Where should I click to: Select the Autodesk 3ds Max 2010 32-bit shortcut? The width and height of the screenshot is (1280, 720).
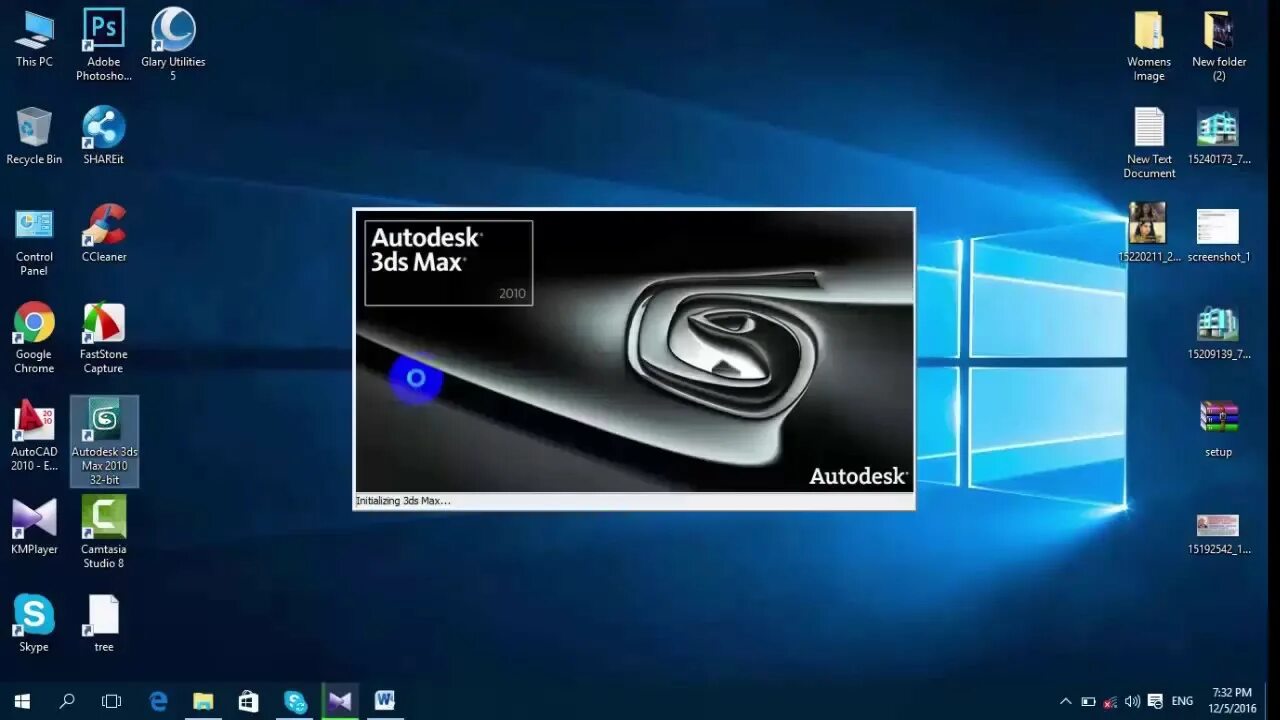point(104,442)
